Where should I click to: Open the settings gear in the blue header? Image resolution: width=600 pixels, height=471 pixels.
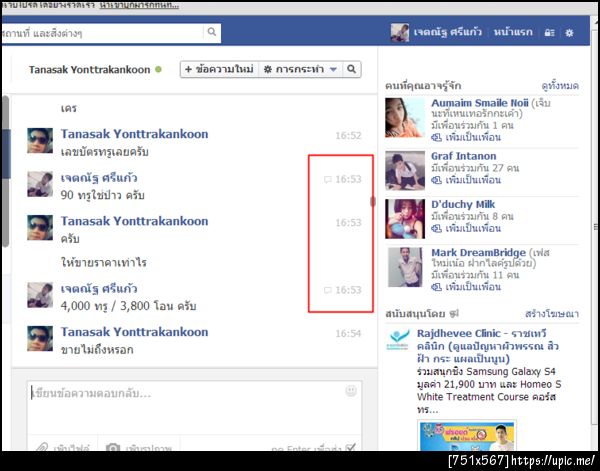pyautogui.click(x=569, y=33)
